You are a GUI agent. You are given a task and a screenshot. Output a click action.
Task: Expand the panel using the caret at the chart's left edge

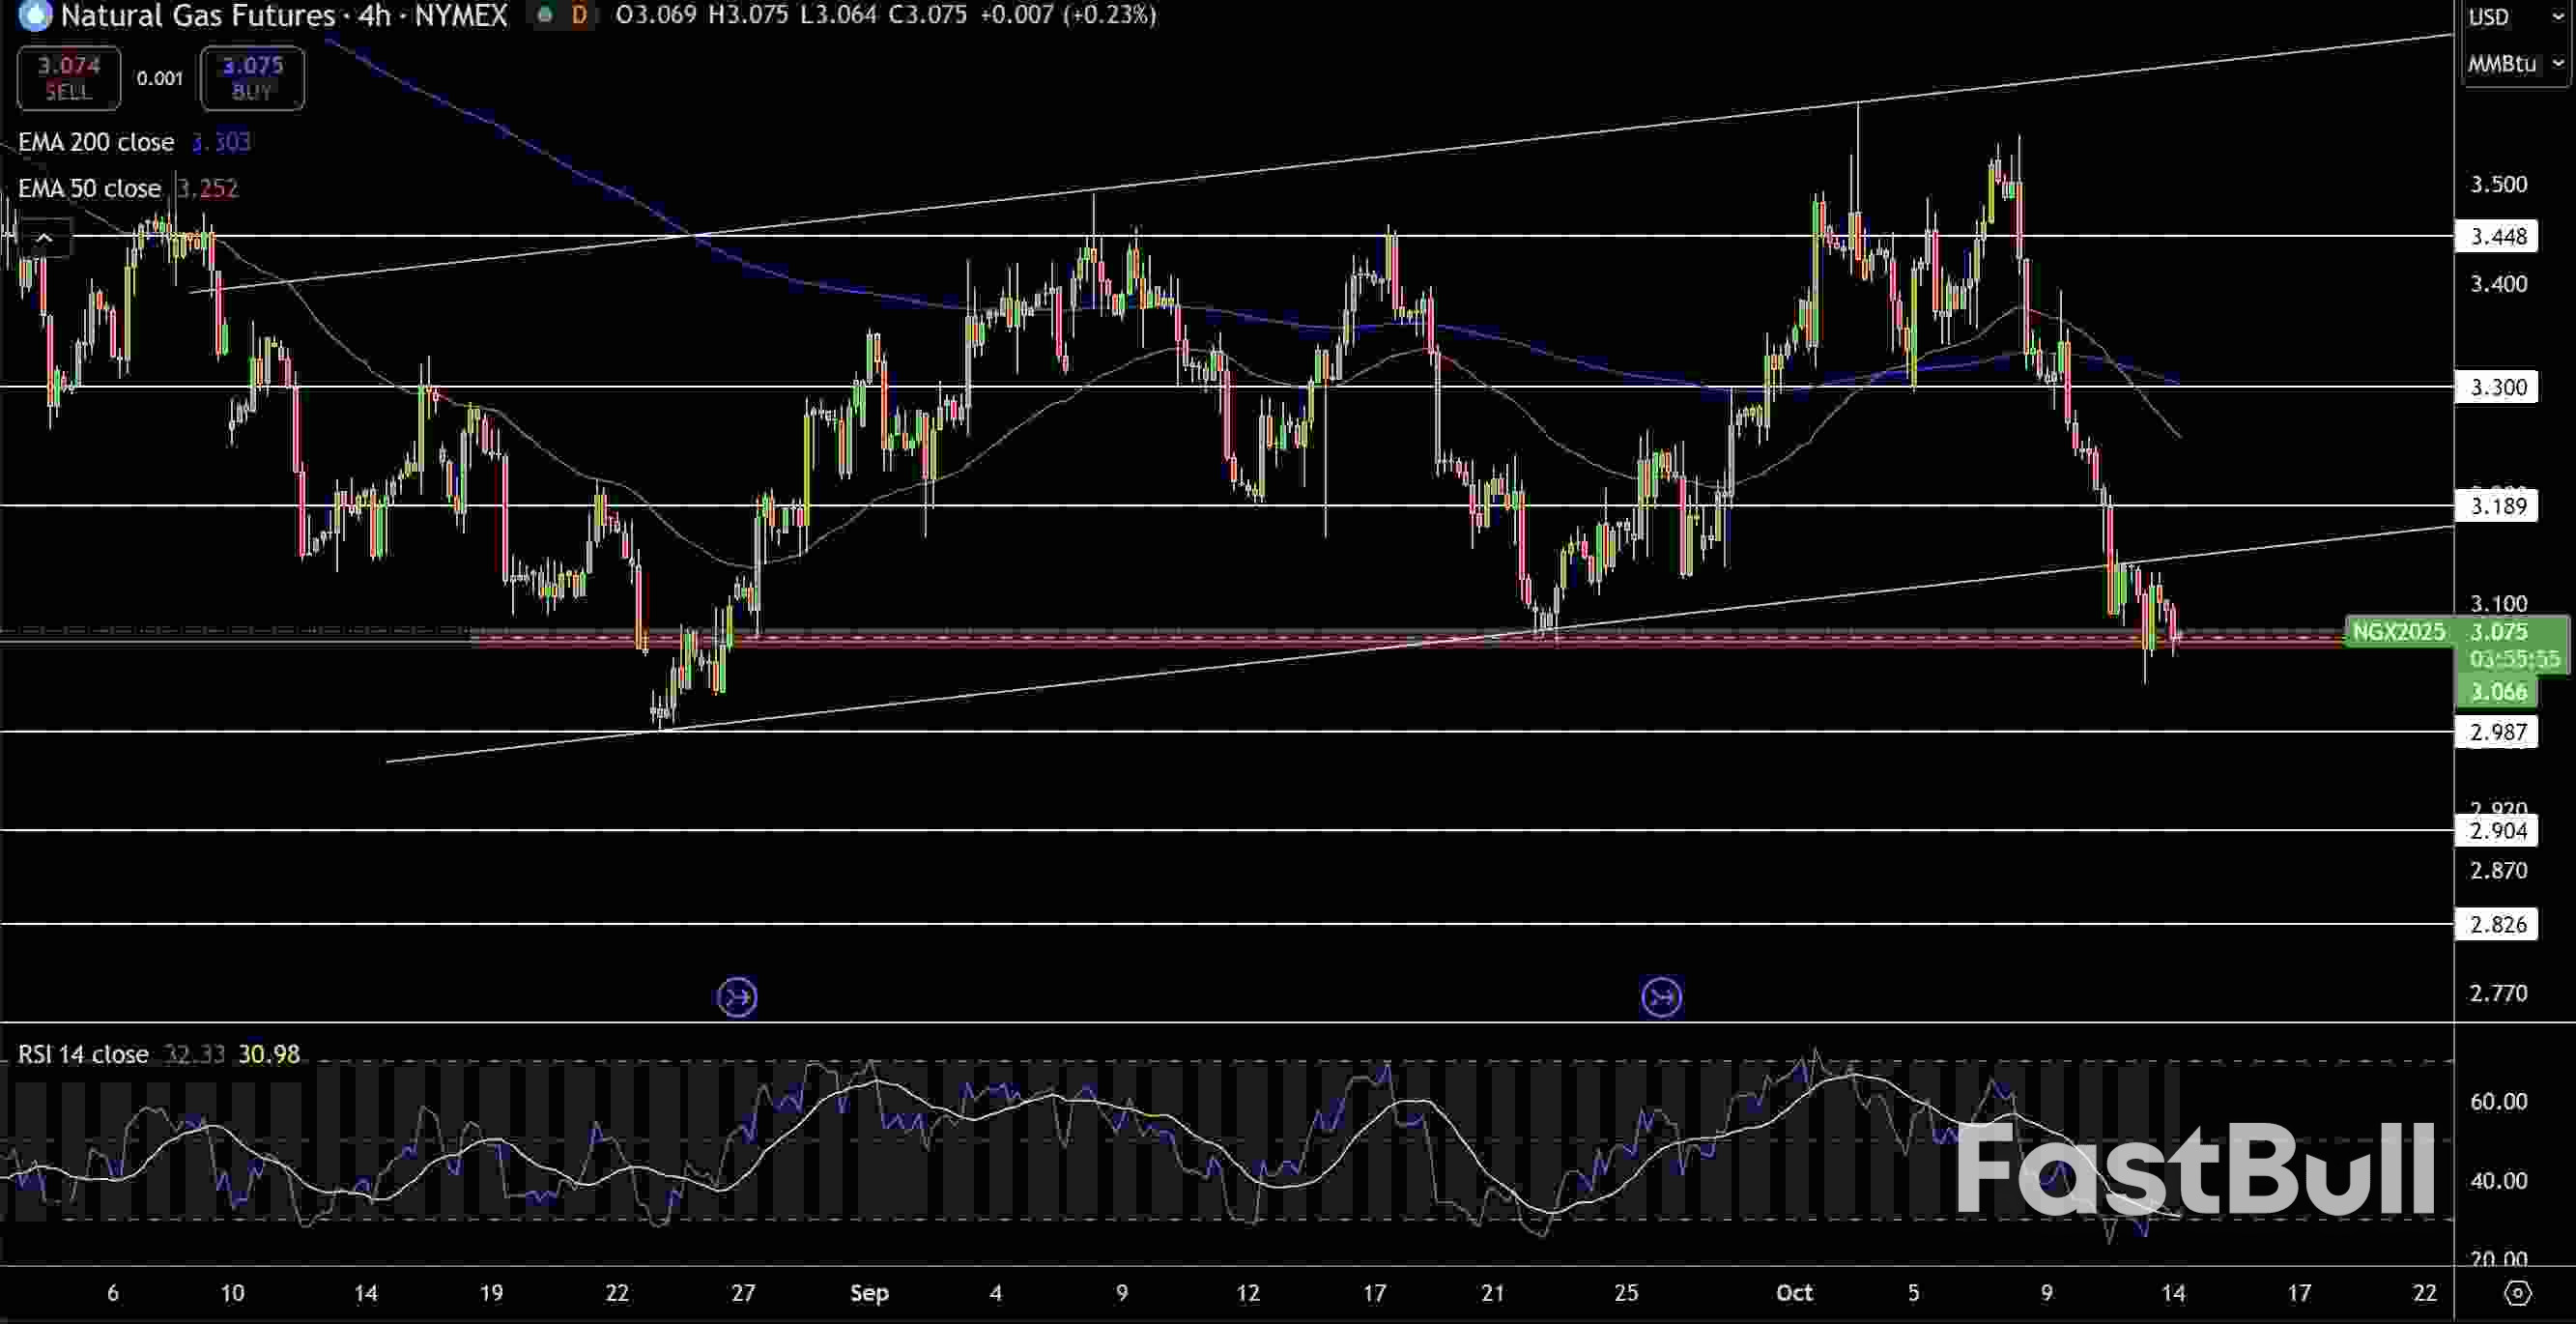[45, 237]
